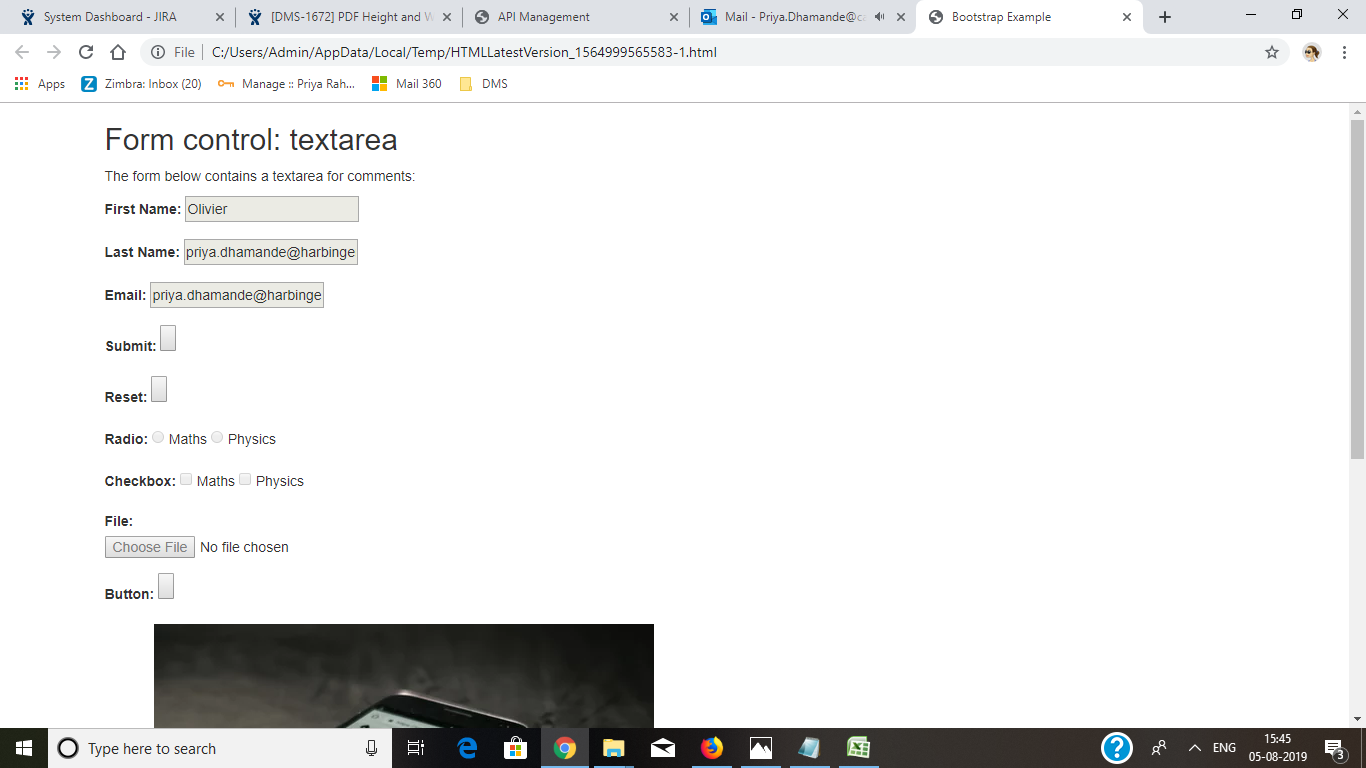Select the Maths radio button
1366x768 pixels.
click(x=158, y=437)
